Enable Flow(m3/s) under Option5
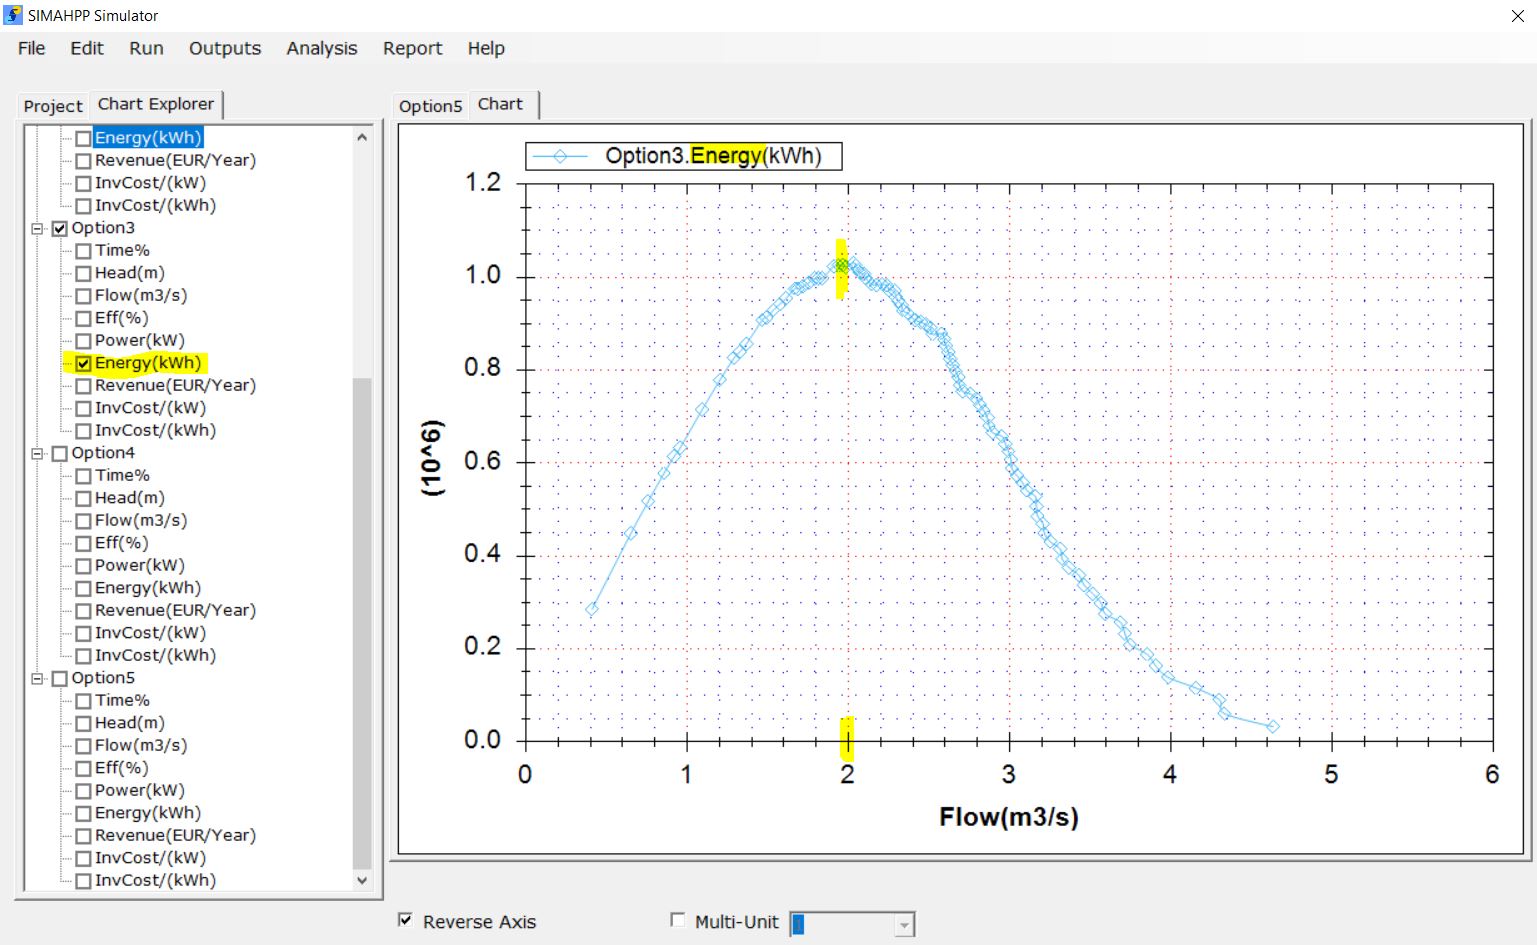This screenshot has height=945, width=1537. point(84,746)
